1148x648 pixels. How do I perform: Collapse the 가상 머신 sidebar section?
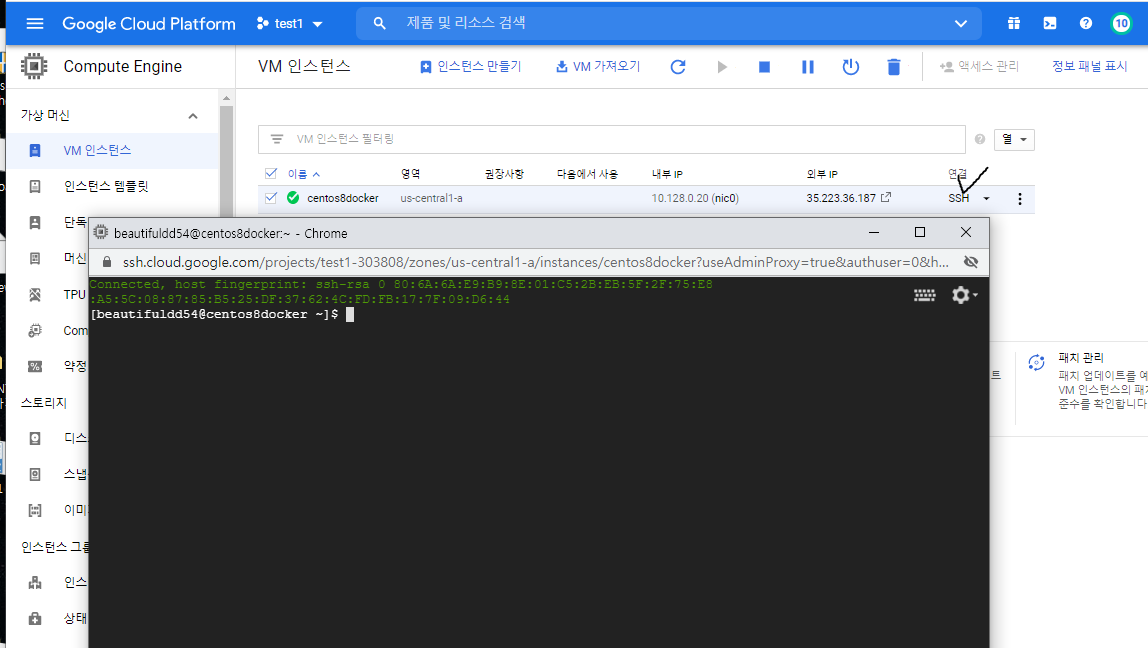[x=193, y=116]
